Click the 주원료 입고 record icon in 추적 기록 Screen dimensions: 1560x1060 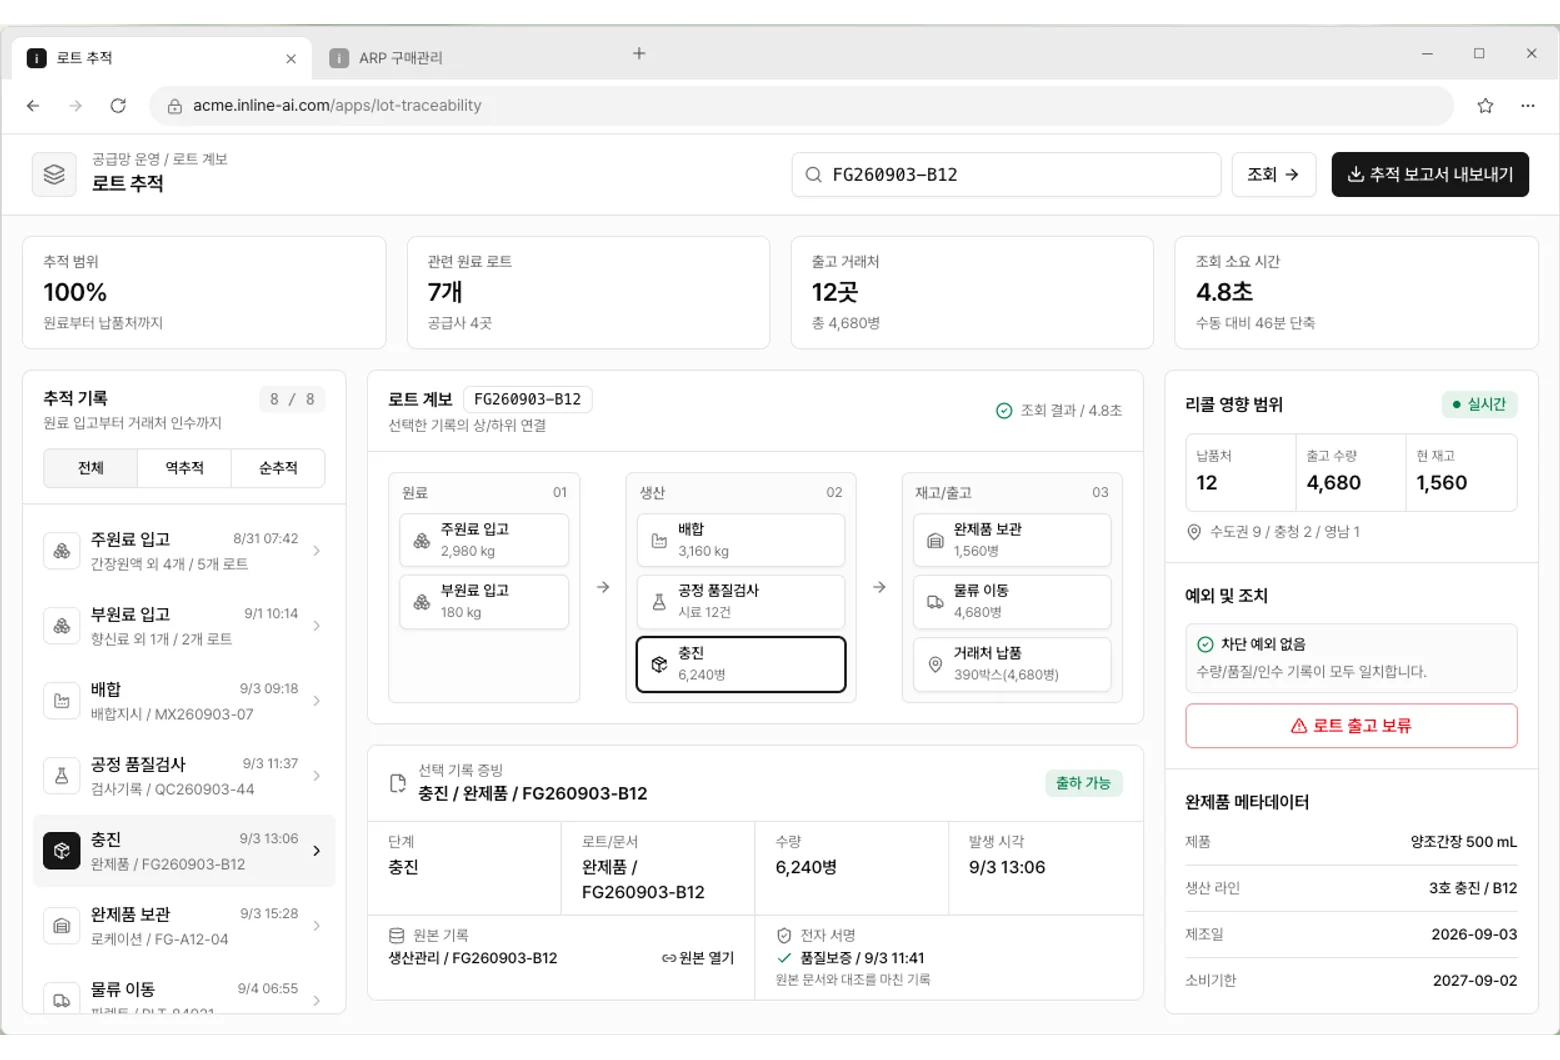tap(62, 551)
